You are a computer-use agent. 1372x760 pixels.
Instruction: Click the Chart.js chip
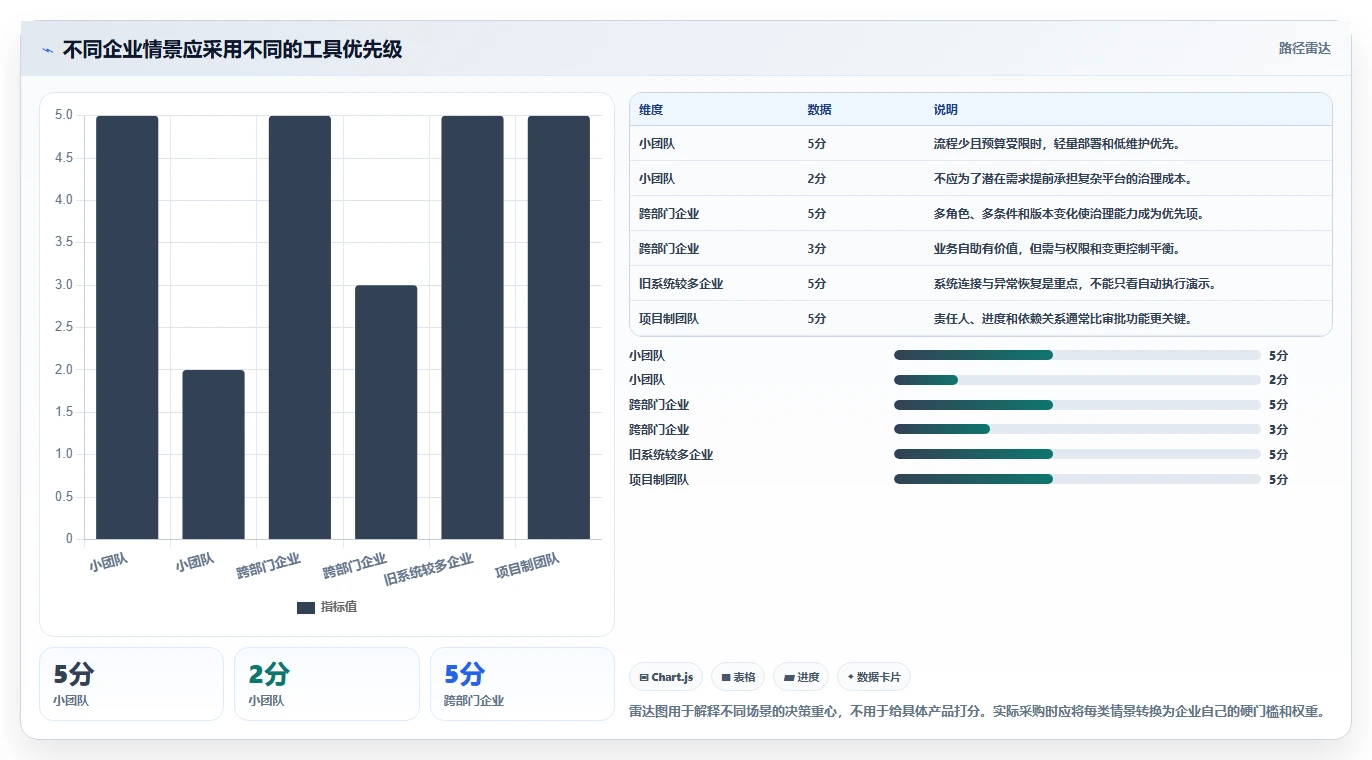(666, 677)
